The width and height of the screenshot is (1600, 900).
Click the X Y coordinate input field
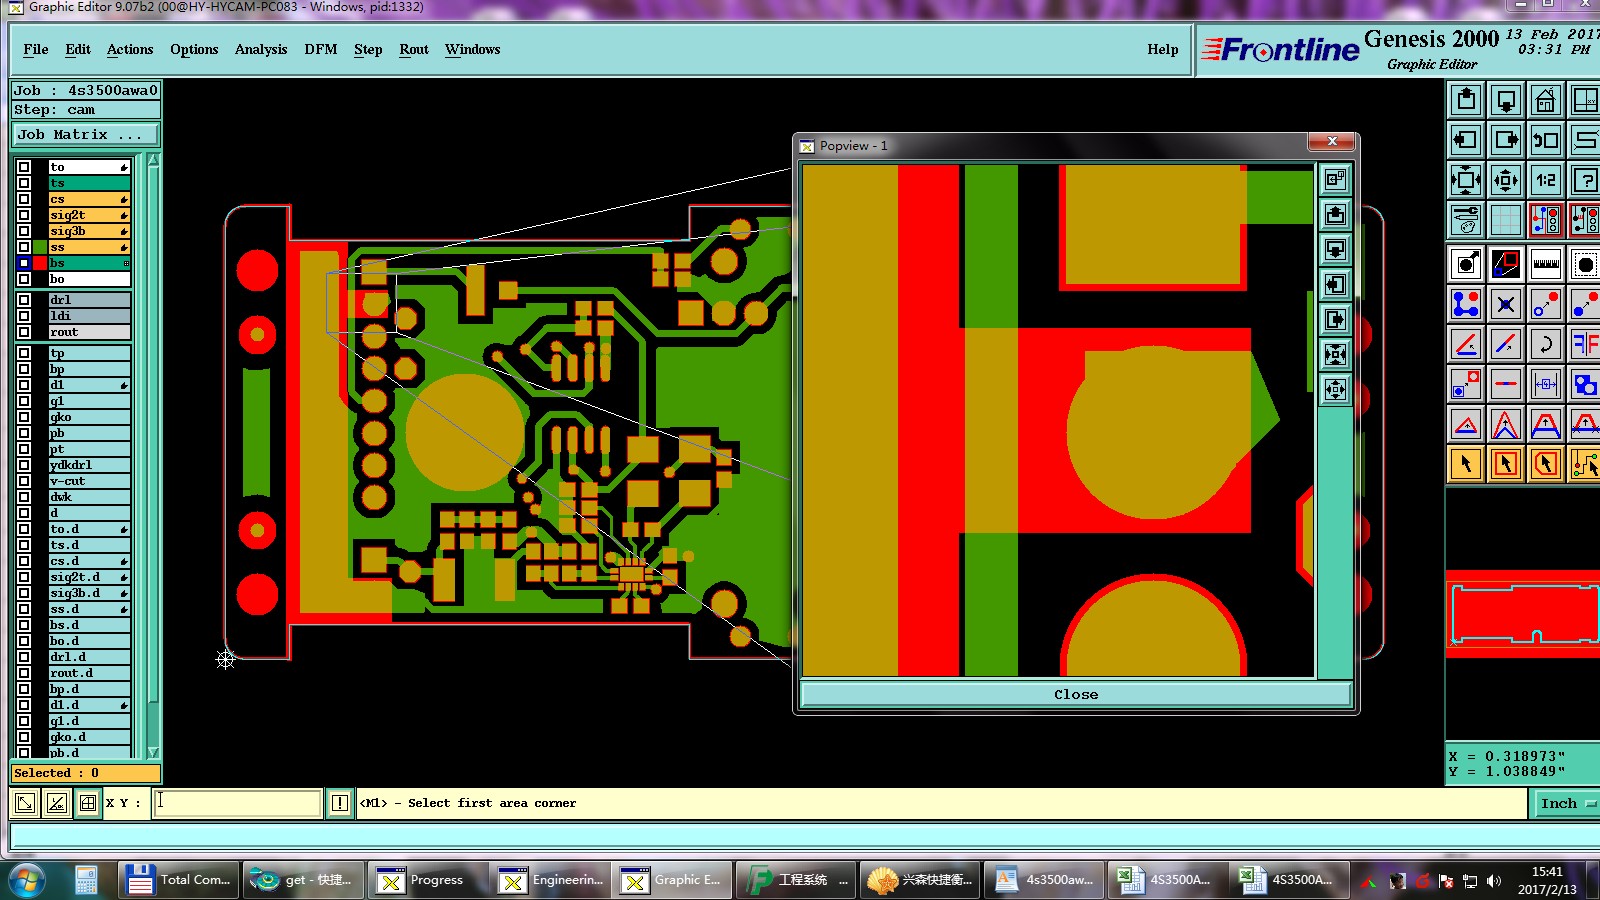[237, 803]
